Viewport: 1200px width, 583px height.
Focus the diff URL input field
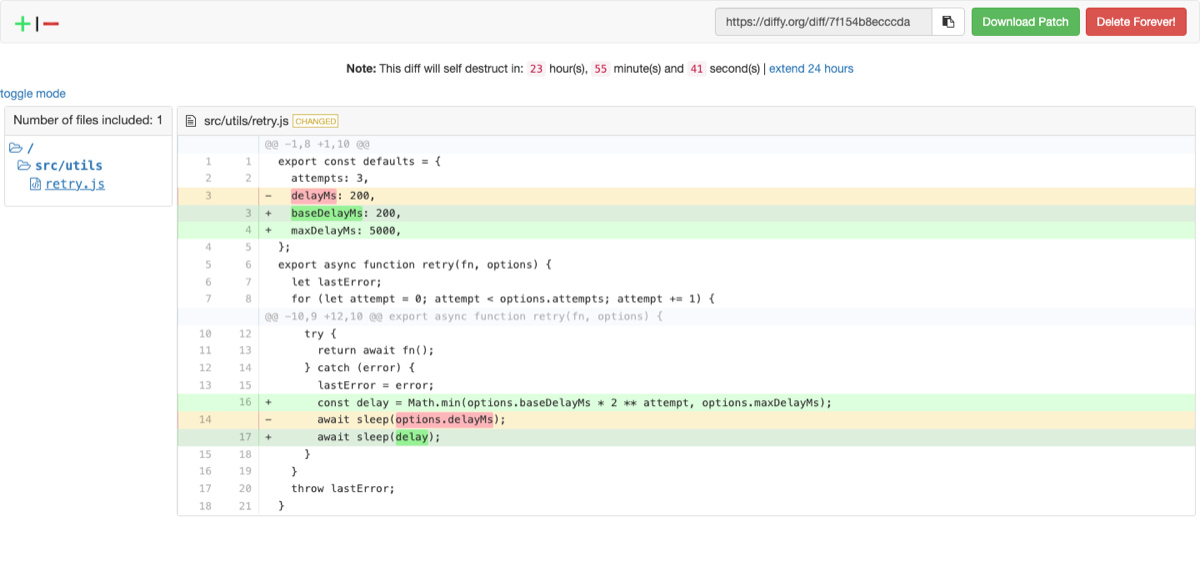tap(824, 22)
